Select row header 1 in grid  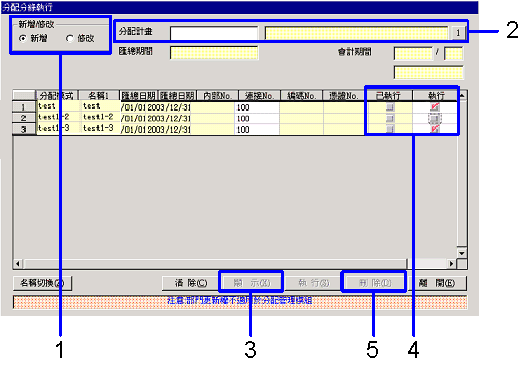point(24,107)
